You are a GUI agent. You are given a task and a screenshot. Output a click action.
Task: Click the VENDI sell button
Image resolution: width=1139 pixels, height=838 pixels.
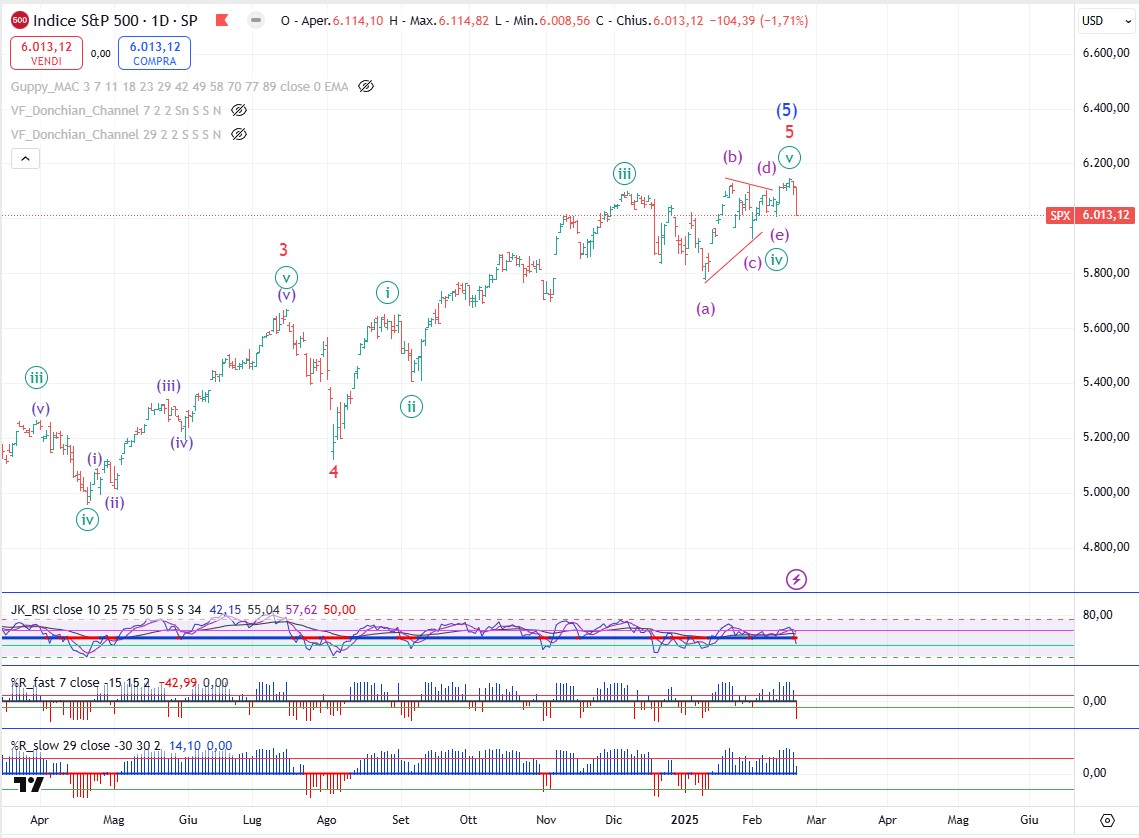(x=46, y=53)
